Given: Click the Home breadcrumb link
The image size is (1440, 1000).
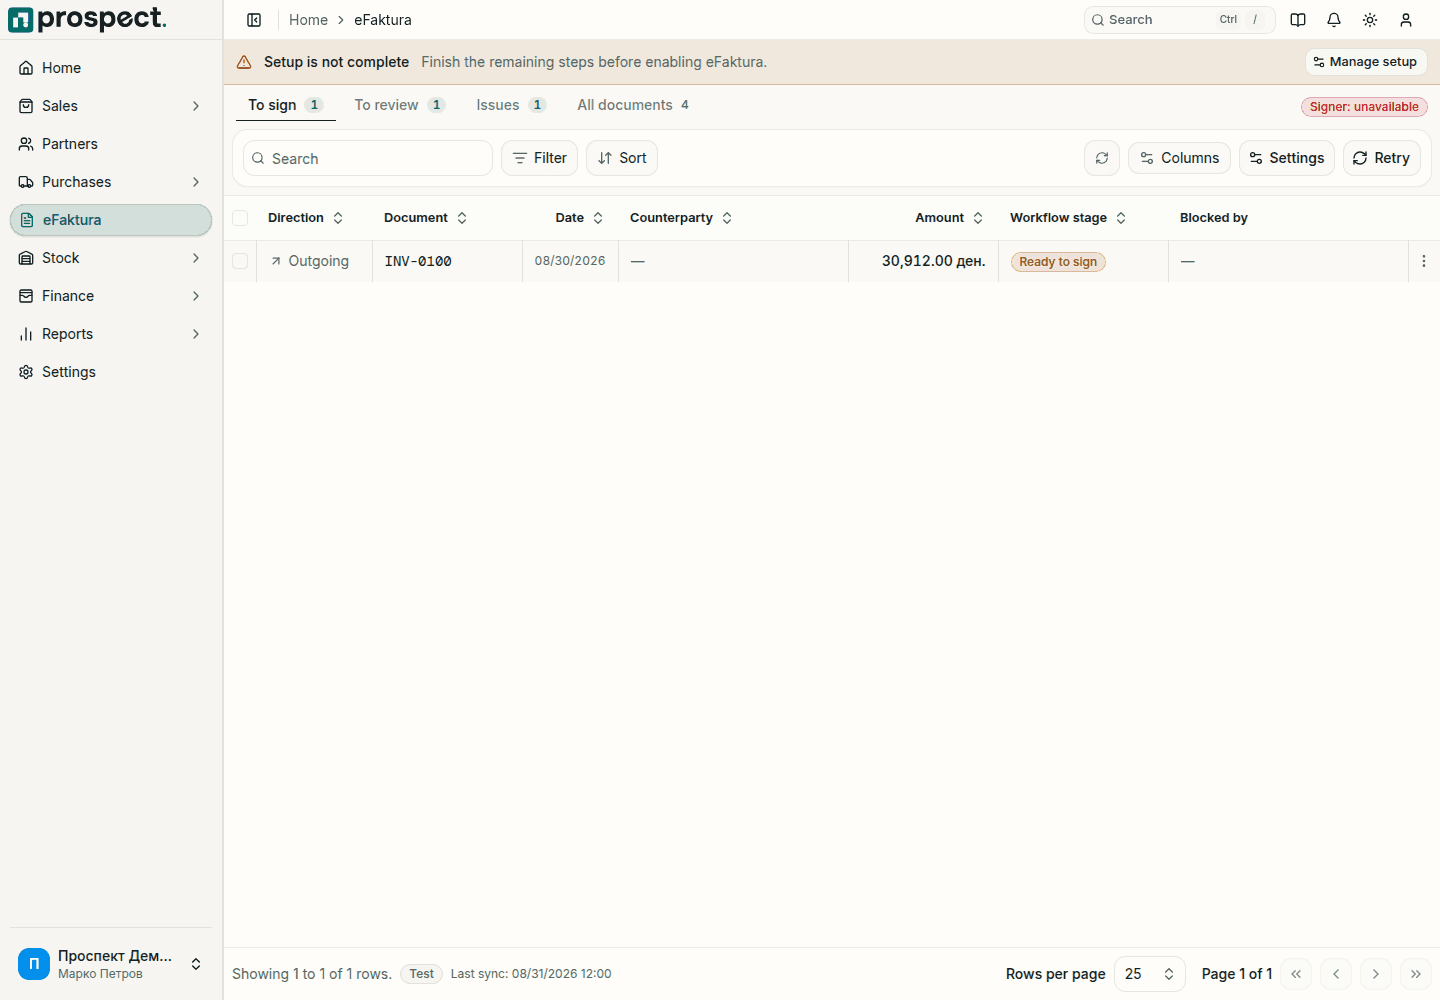Looking at the screenshot, I should pos(308,20).
